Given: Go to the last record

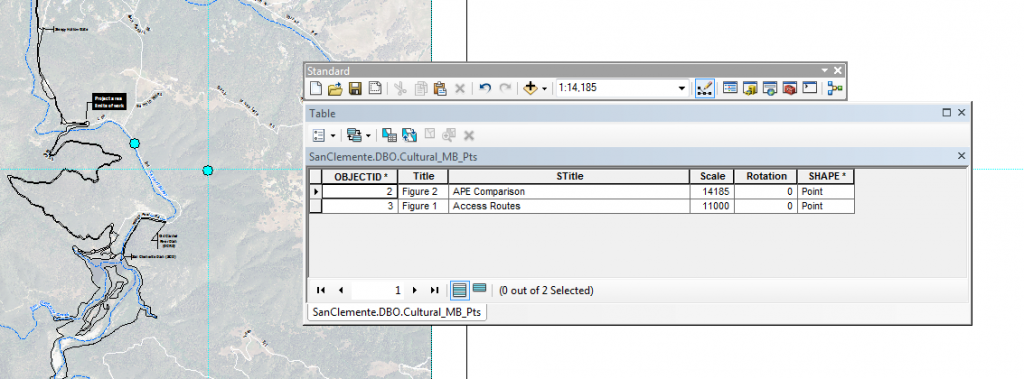Looking at the screenshot, I should point(434,290).
